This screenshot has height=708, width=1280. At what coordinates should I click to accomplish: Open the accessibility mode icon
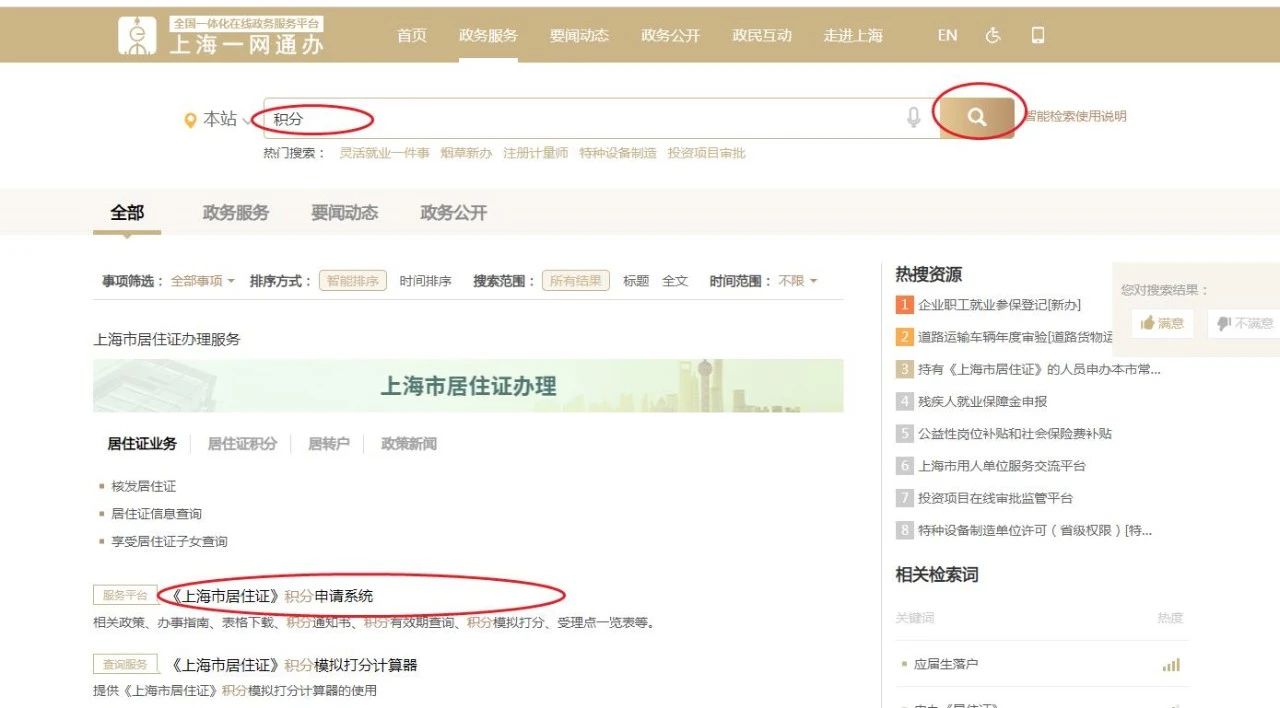(x=993, y=36)
